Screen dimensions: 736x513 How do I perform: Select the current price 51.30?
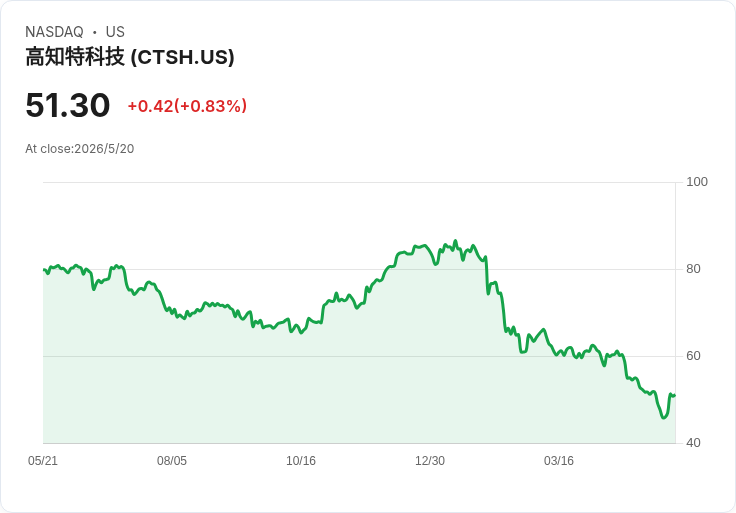68,105
